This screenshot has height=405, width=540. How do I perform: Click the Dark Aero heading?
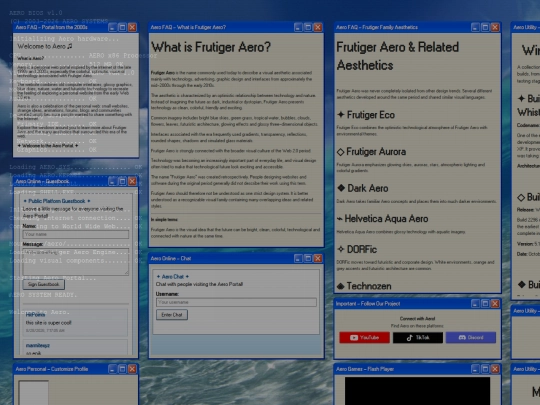click(363, 188)
